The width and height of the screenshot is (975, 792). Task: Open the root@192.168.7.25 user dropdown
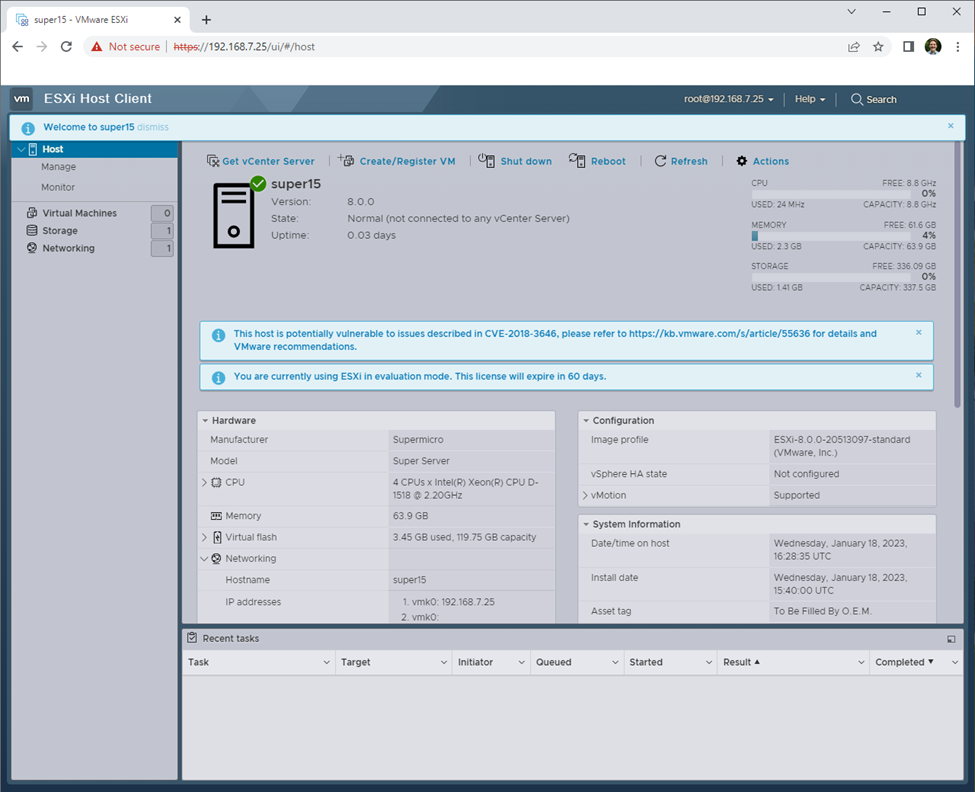coord(729,99)
